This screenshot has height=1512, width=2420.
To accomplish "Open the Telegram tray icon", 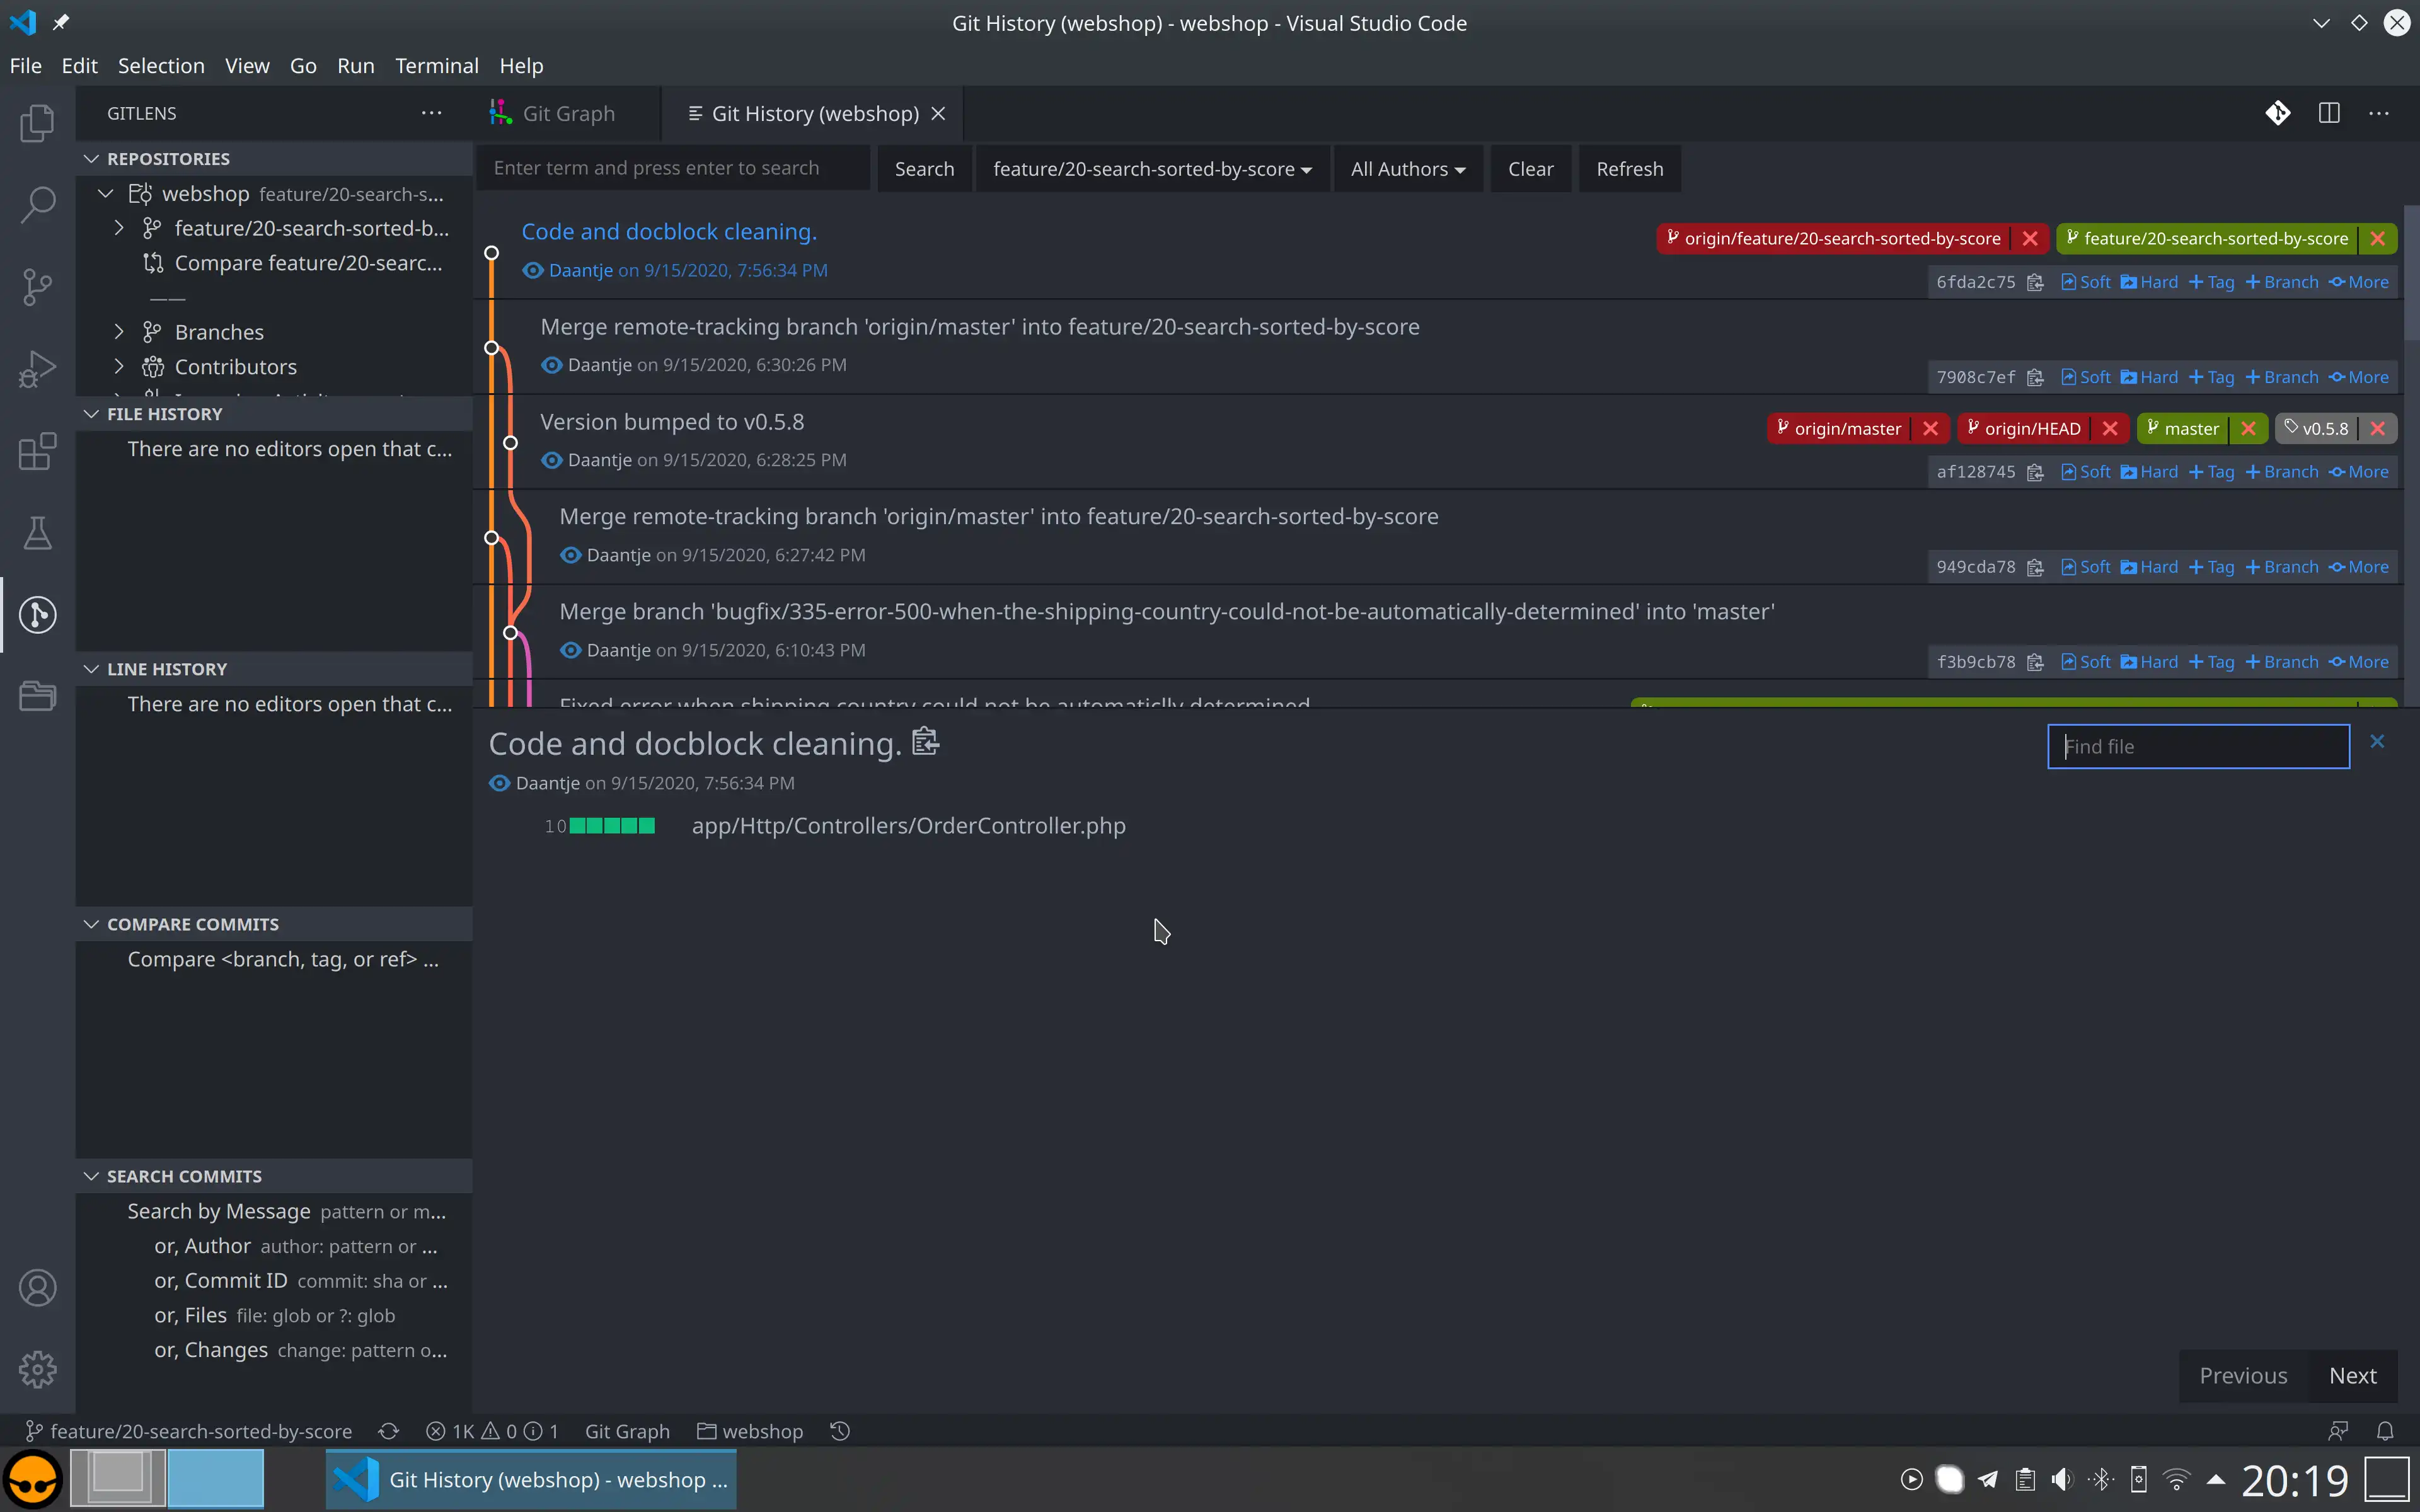I will point(1988,1479).
